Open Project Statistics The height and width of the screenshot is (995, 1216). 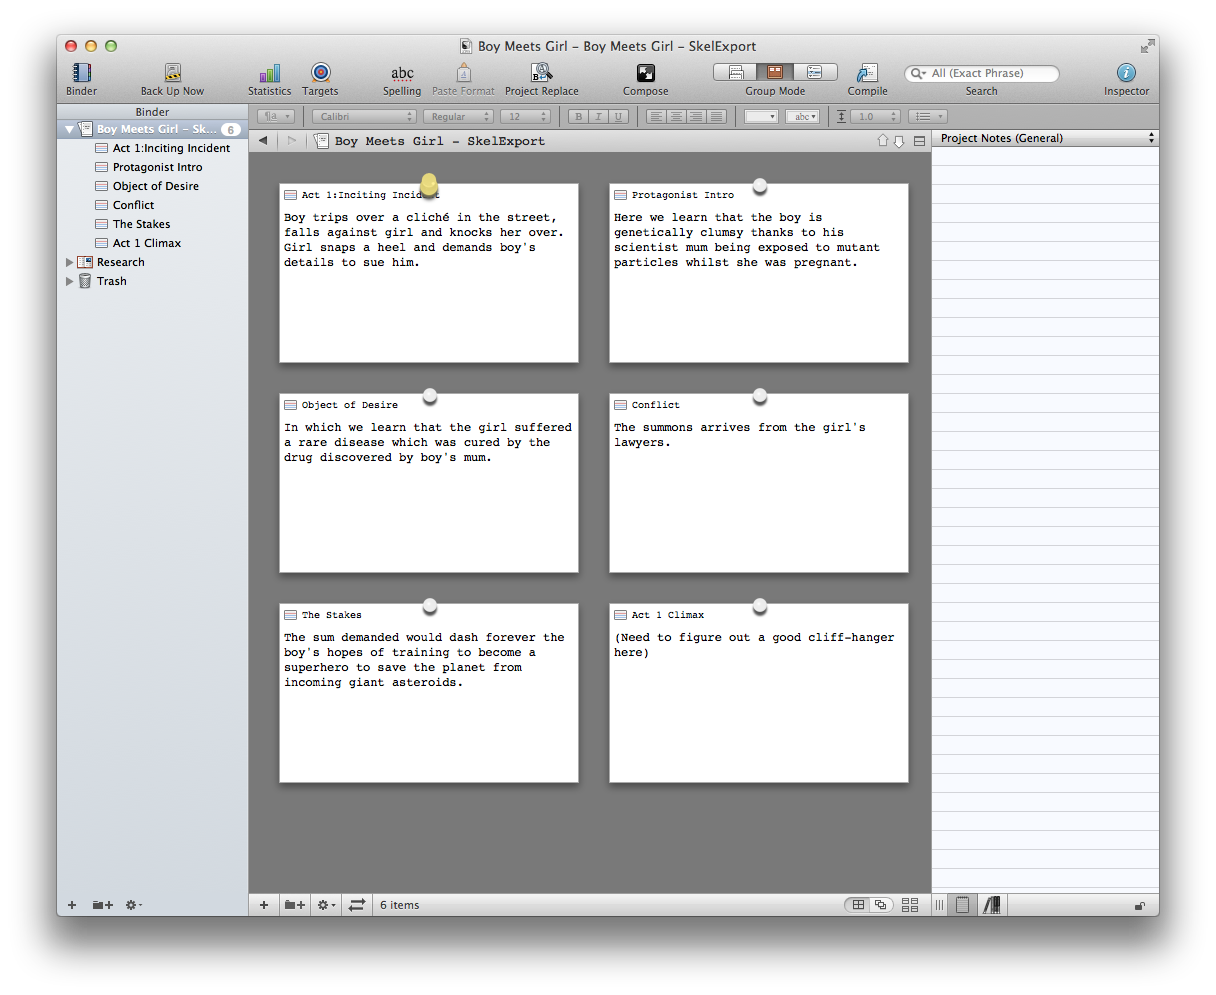pyautogui.click(x=269, y=74)
